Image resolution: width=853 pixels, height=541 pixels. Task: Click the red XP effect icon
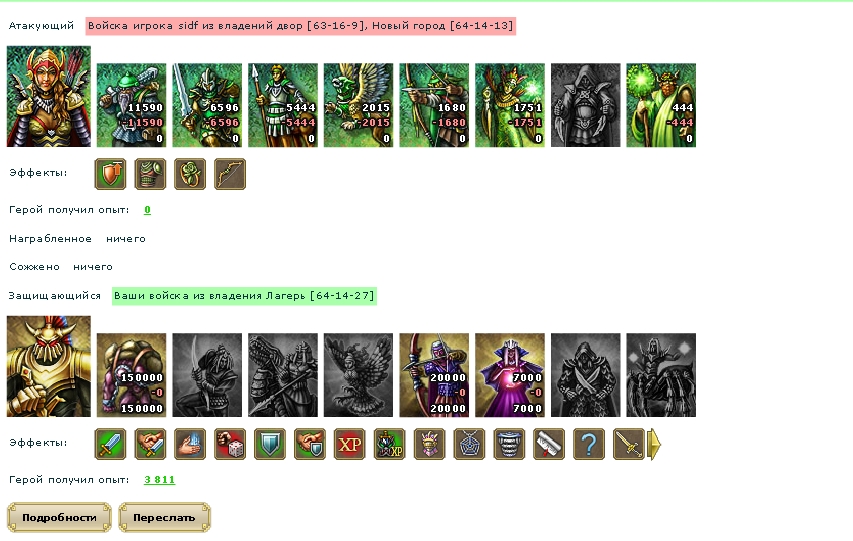pos(350,444)
